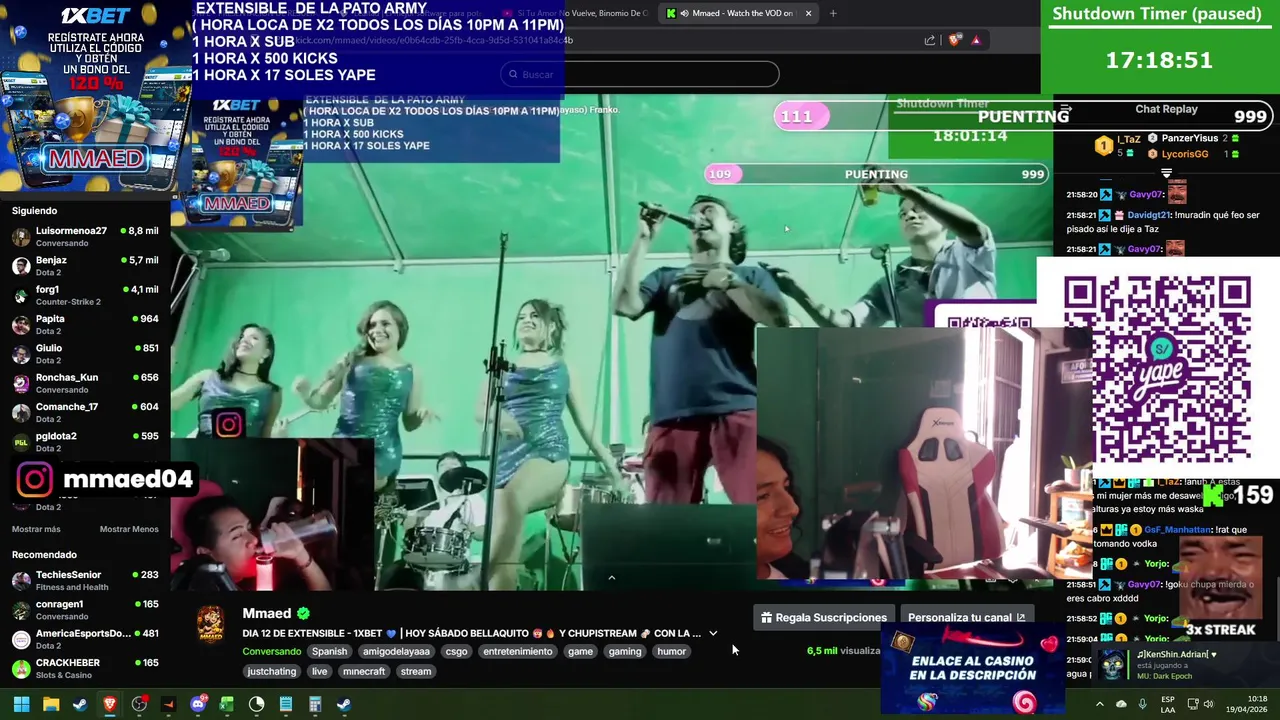
Task: Open Giulio channel in Siguiendo list
Action: click(x=85, y=354)
